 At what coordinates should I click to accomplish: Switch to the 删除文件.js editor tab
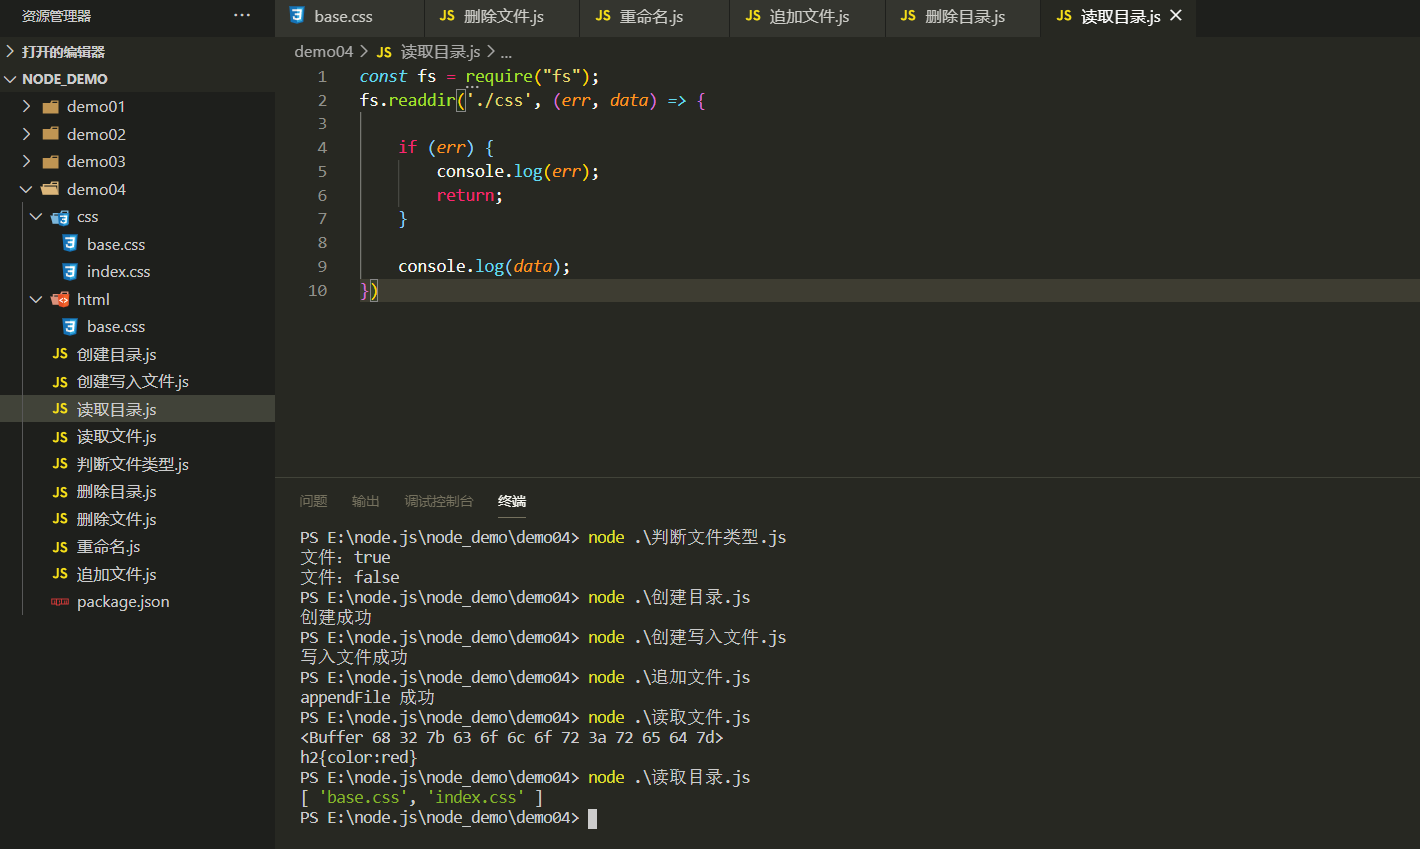(x=502, y=17)
